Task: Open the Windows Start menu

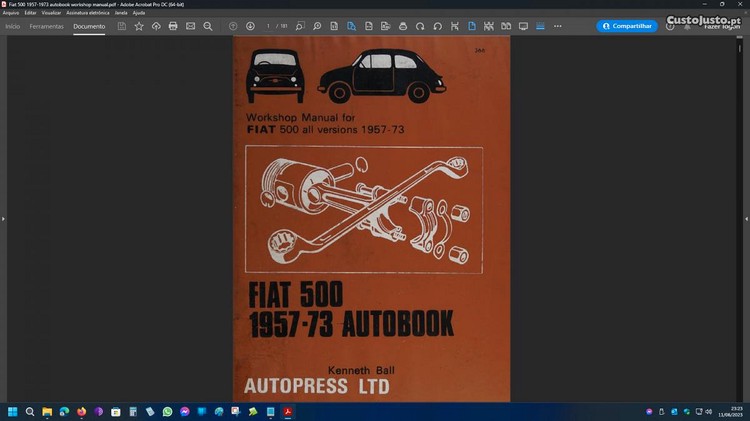Action: (13, 411)
